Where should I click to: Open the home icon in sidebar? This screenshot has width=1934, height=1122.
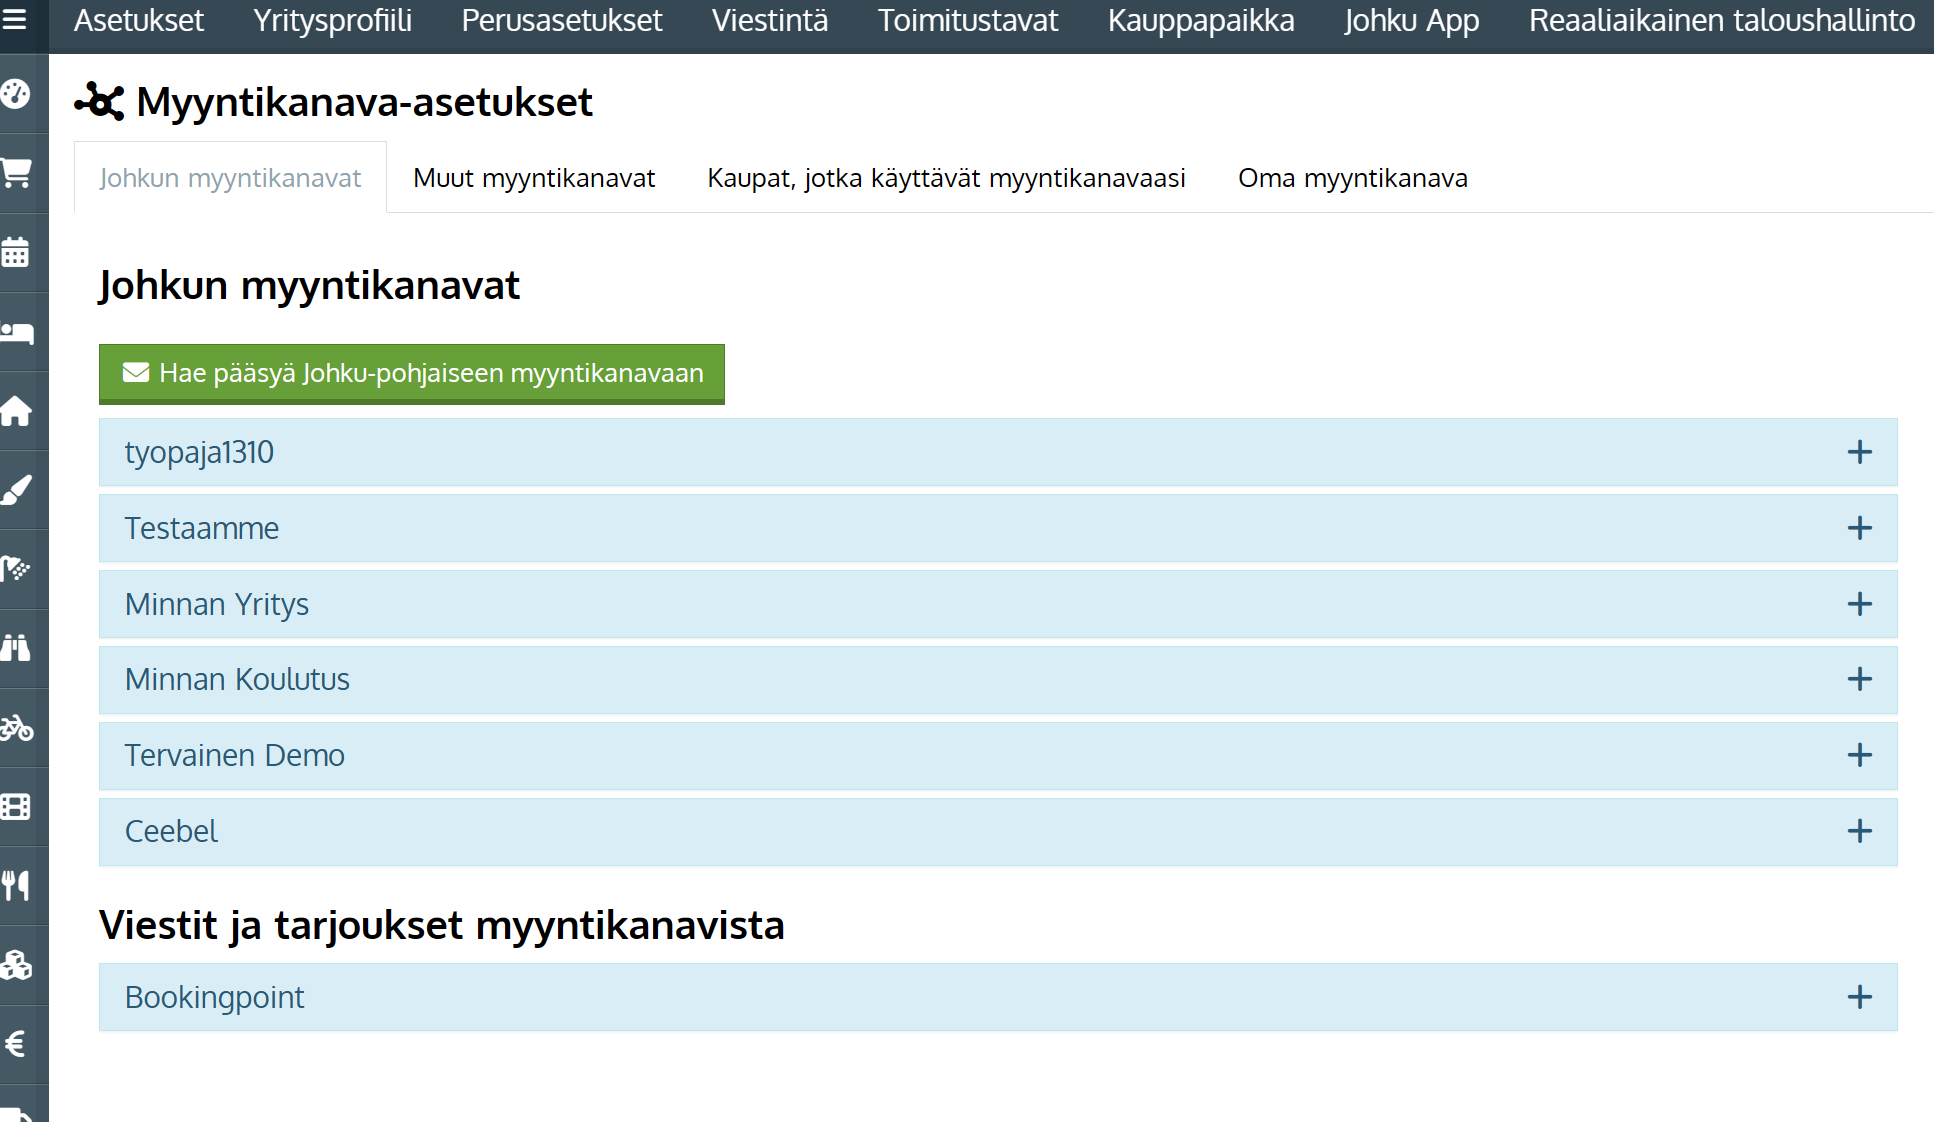point(16,410)
